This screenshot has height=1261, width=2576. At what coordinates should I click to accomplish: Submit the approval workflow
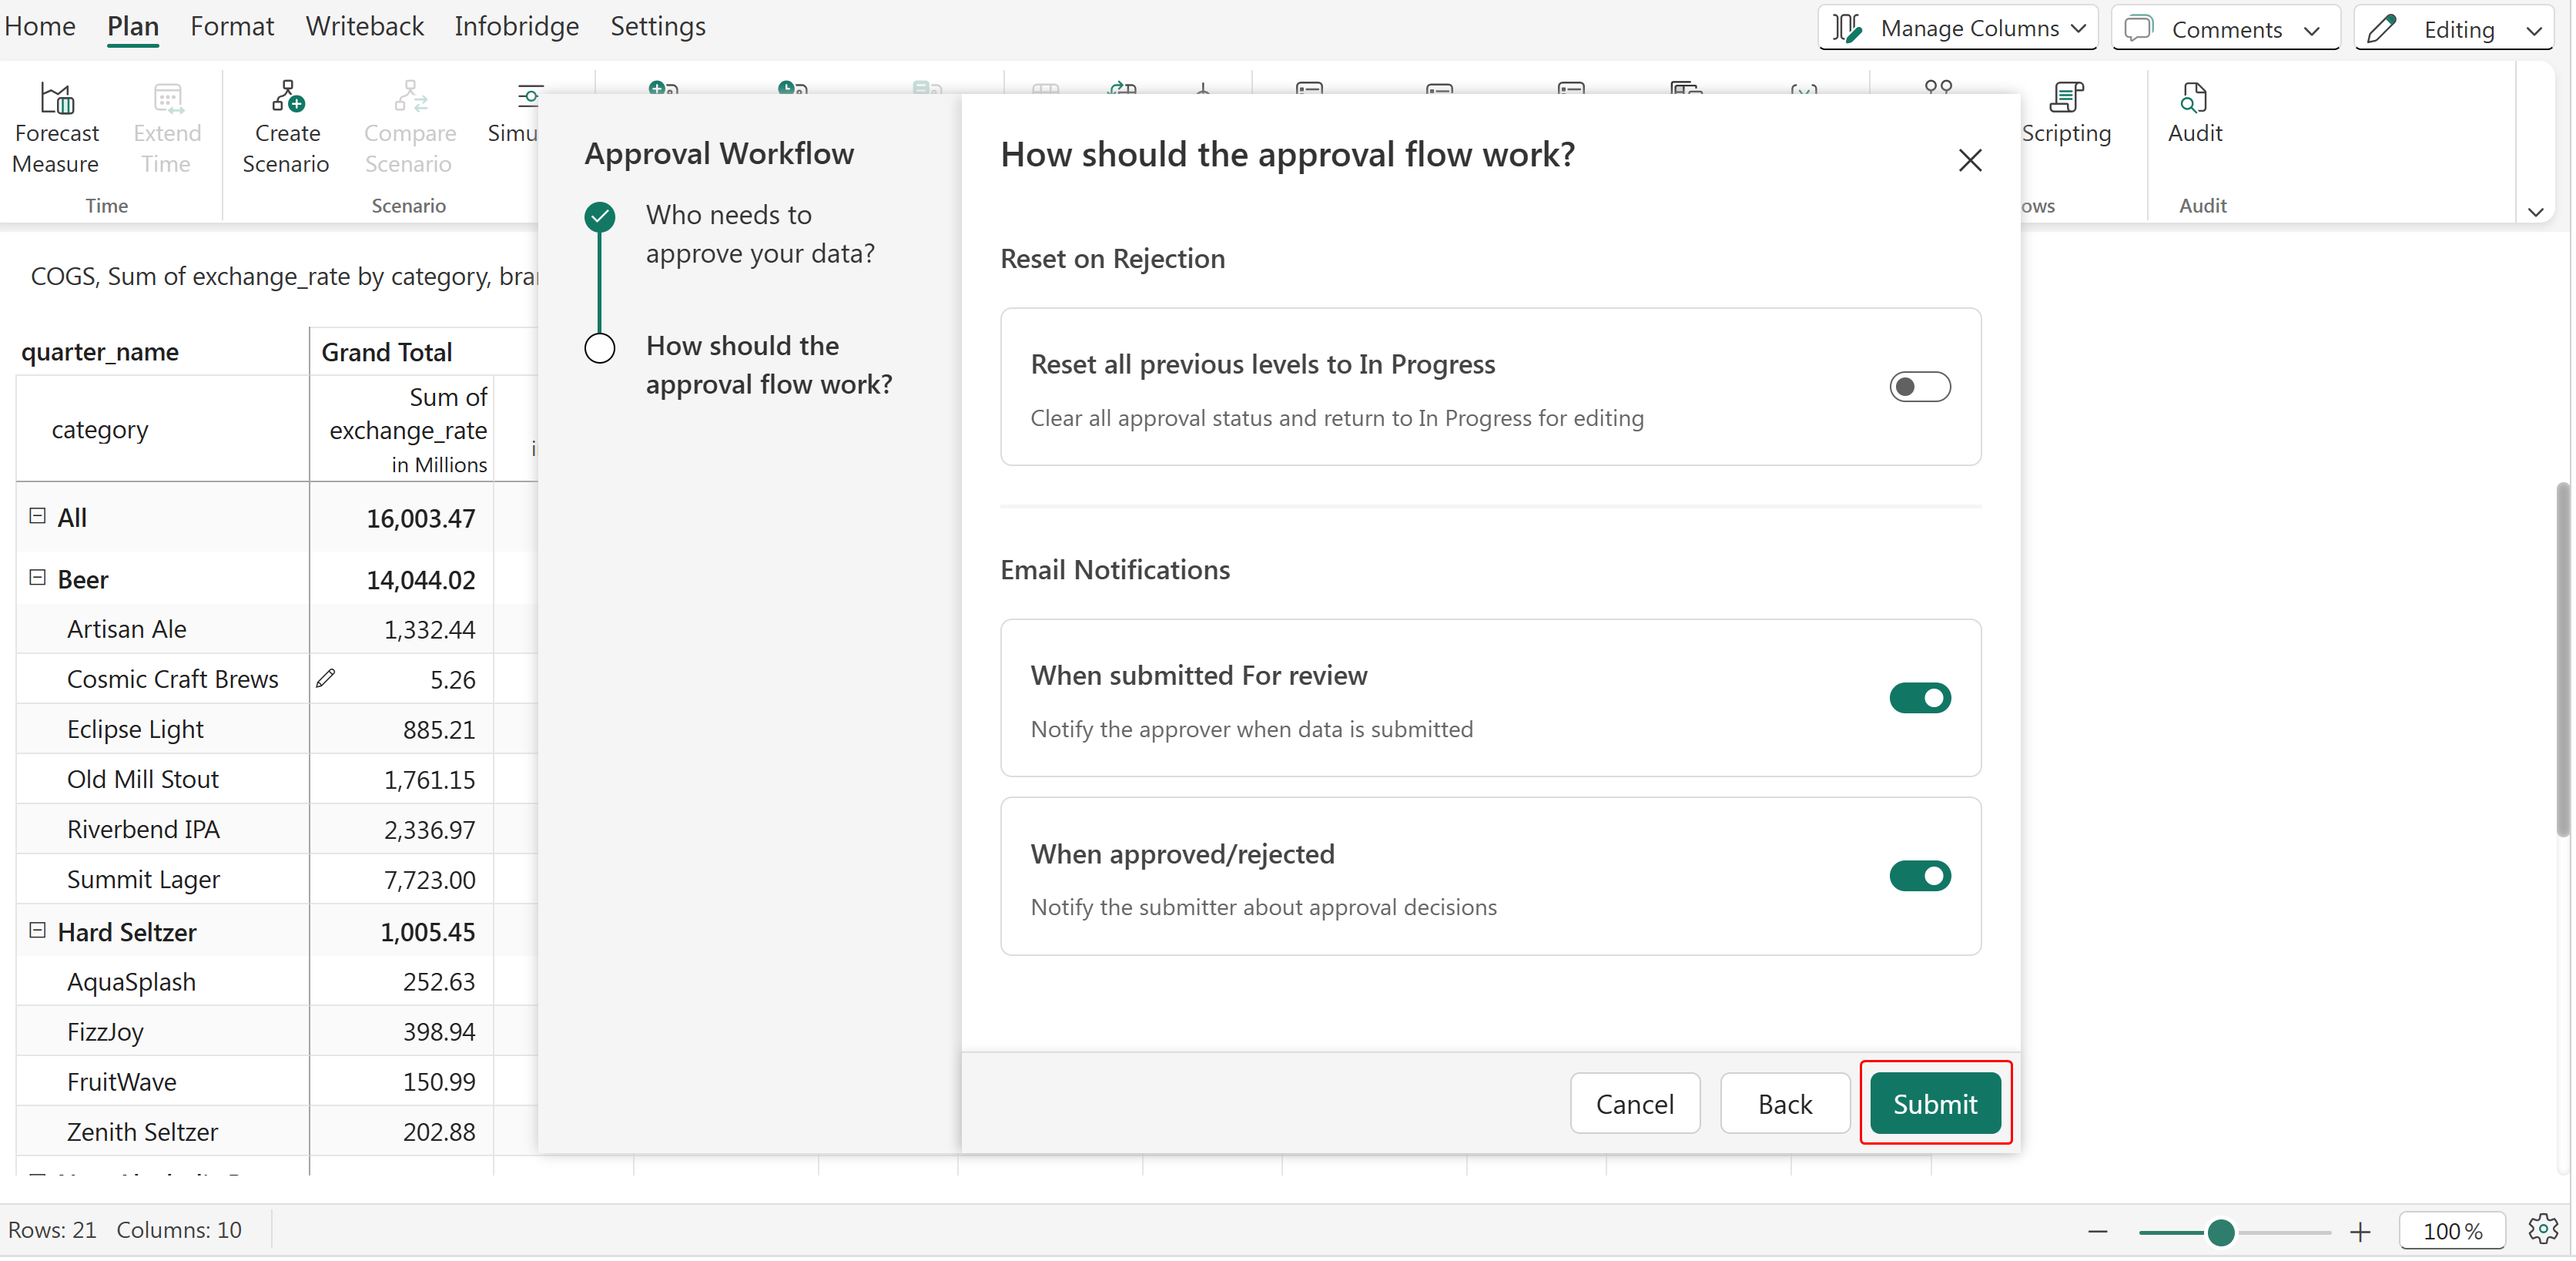pyautogui.click(x=1934, y=1103)
